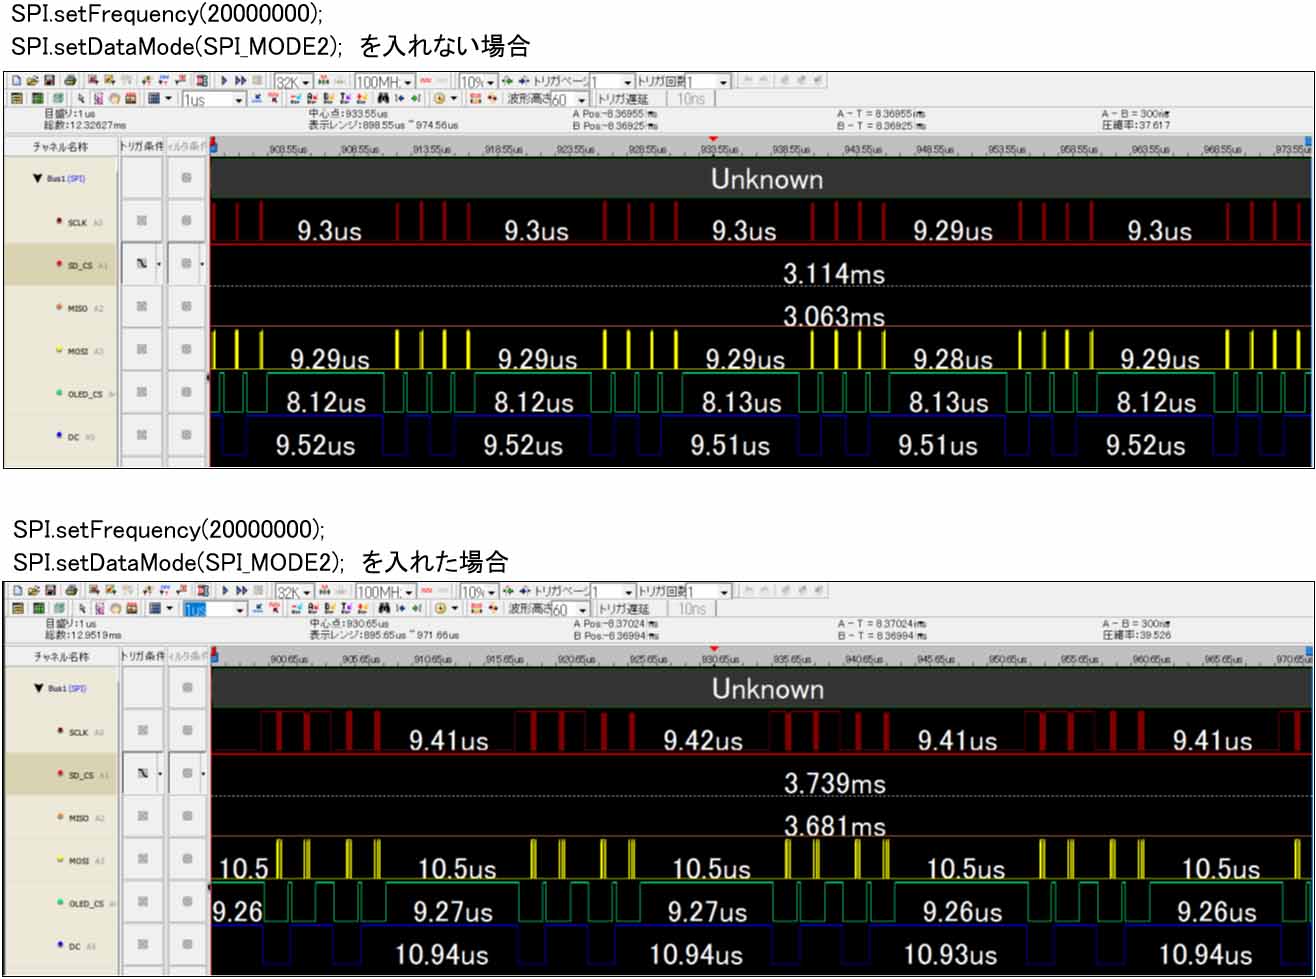Click the Repeat Run double-arrow icon in the upper window

[x=240, y=80]
